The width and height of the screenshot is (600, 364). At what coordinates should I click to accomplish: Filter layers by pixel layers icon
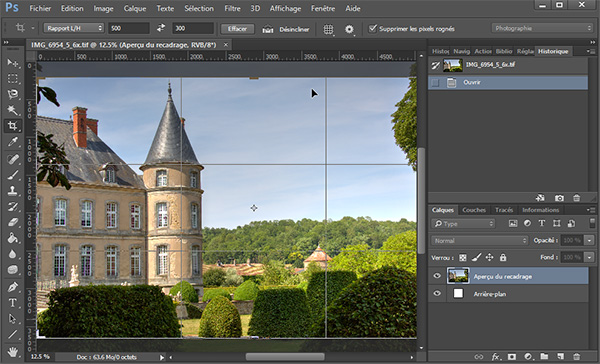point(513,224)
